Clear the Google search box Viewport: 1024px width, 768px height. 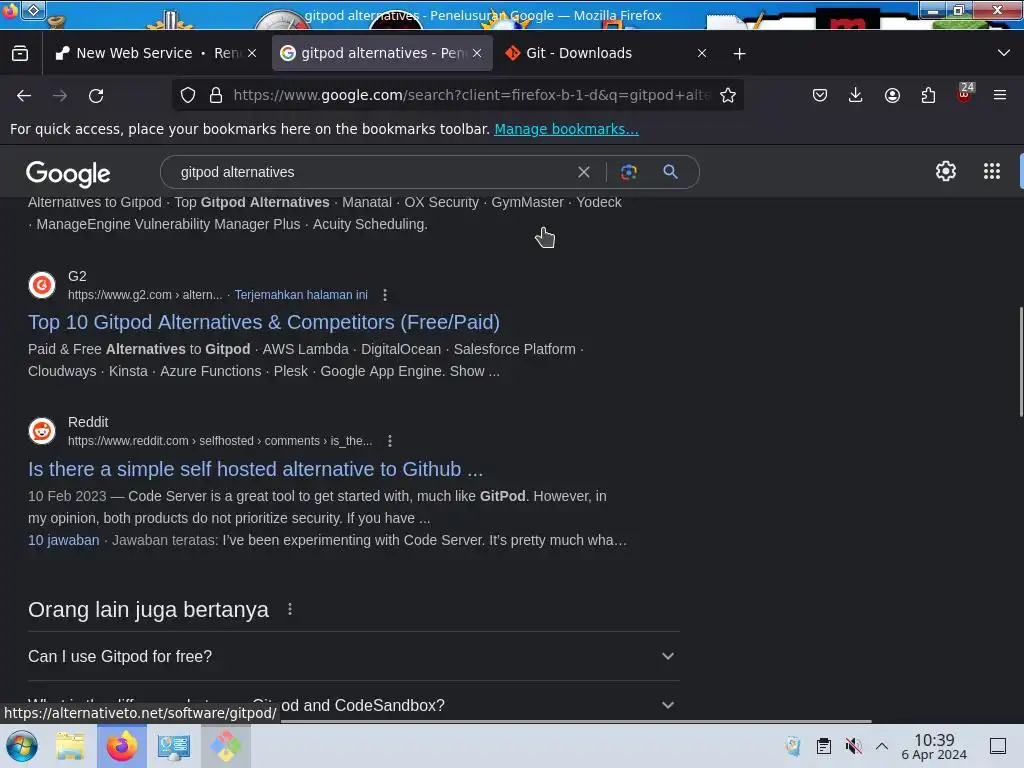(x=584, y=172)
